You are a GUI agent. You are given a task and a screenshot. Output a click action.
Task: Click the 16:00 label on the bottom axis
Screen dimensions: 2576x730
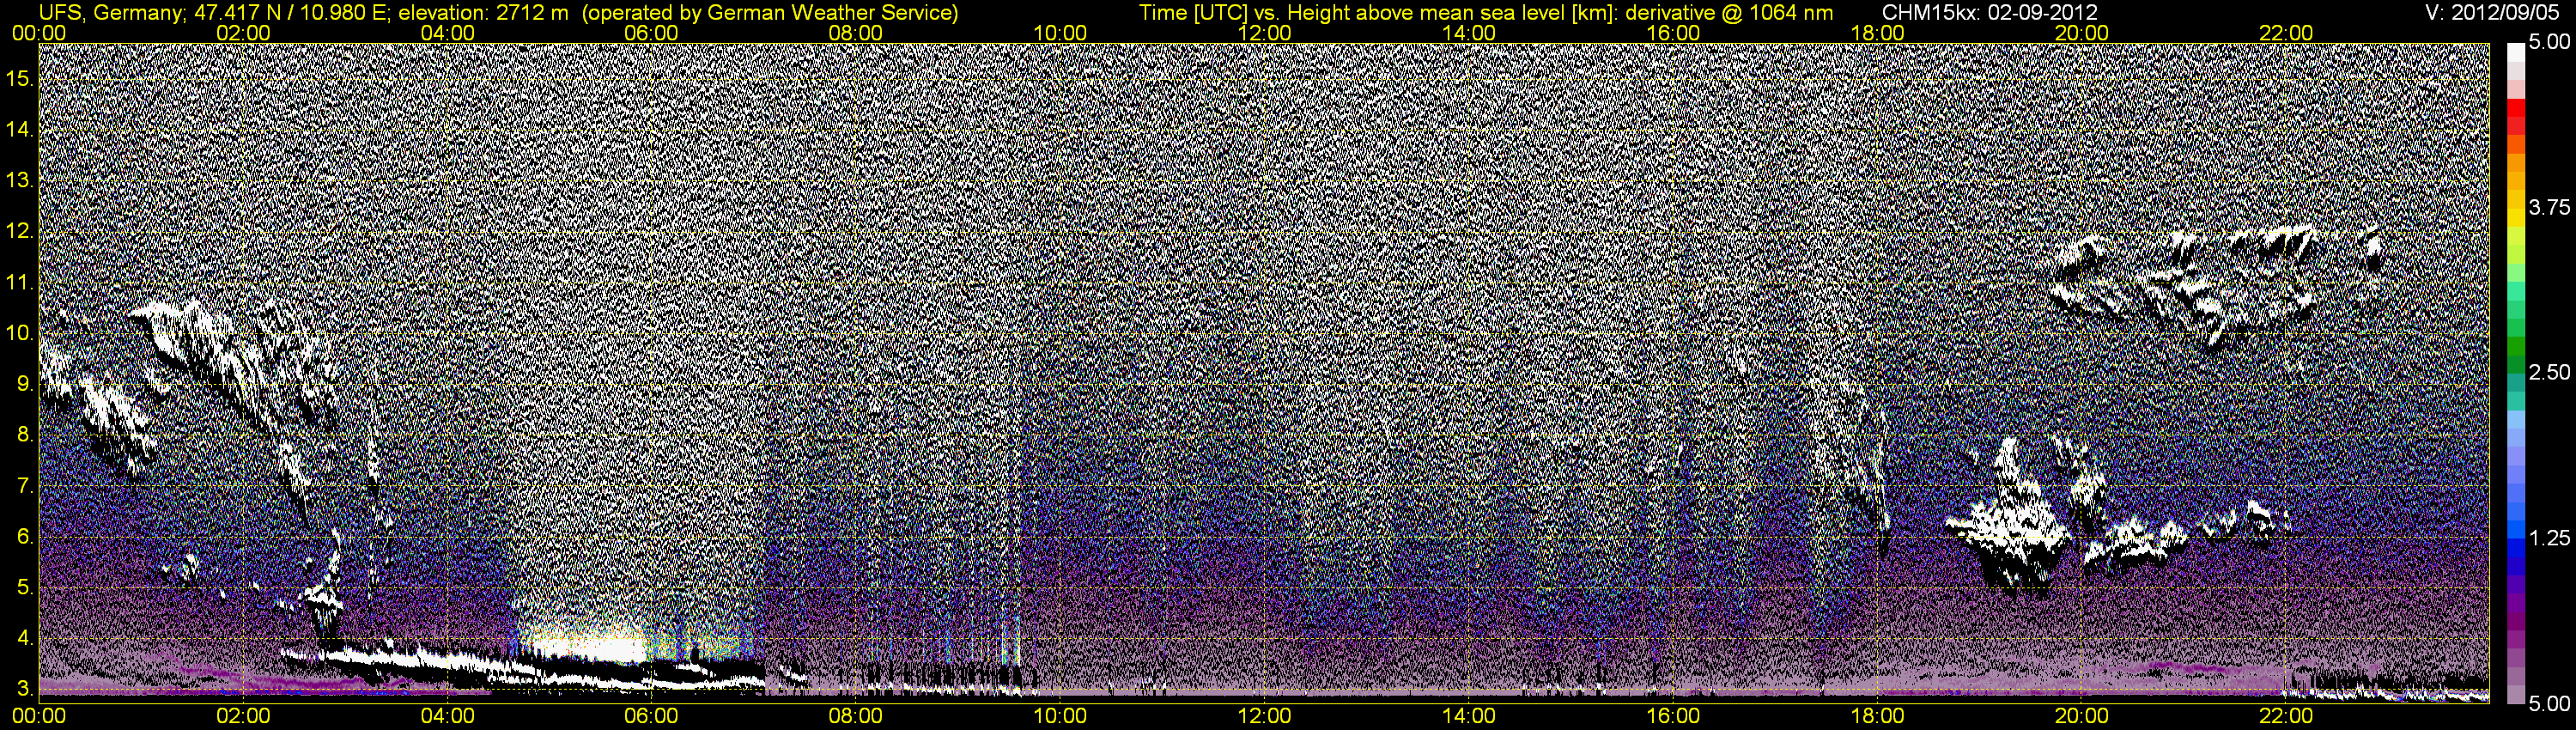(x=1673, y=716)
